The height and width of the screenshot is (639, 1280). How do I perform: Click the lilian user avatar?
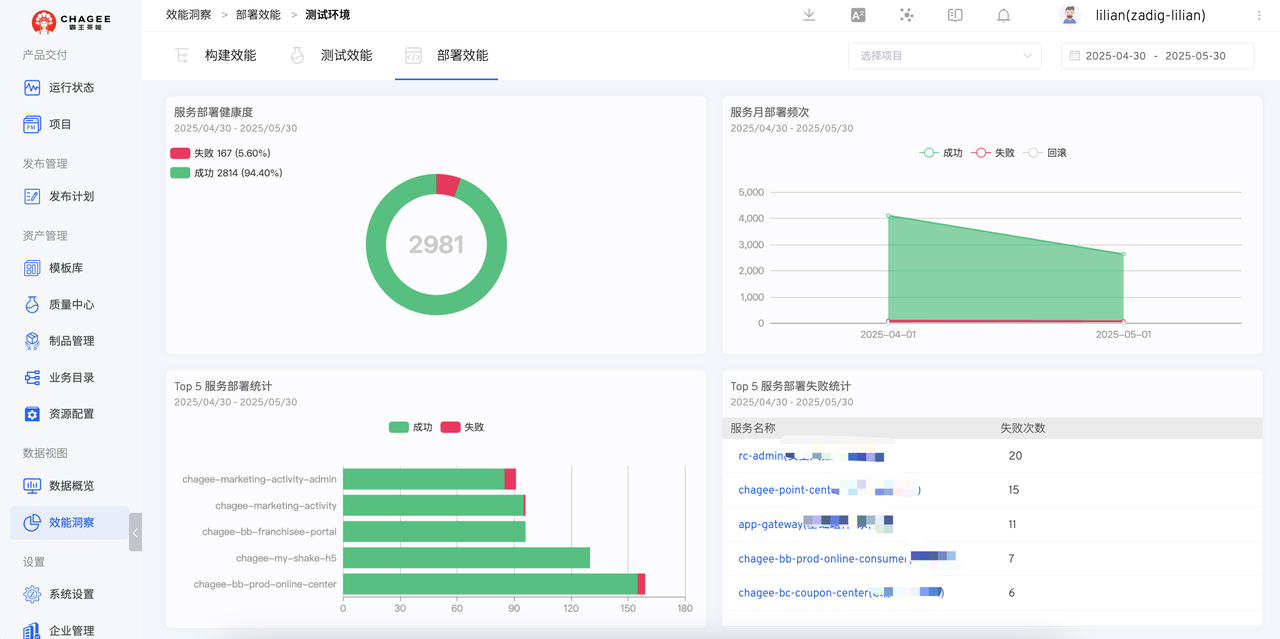tap(1069, 15)
